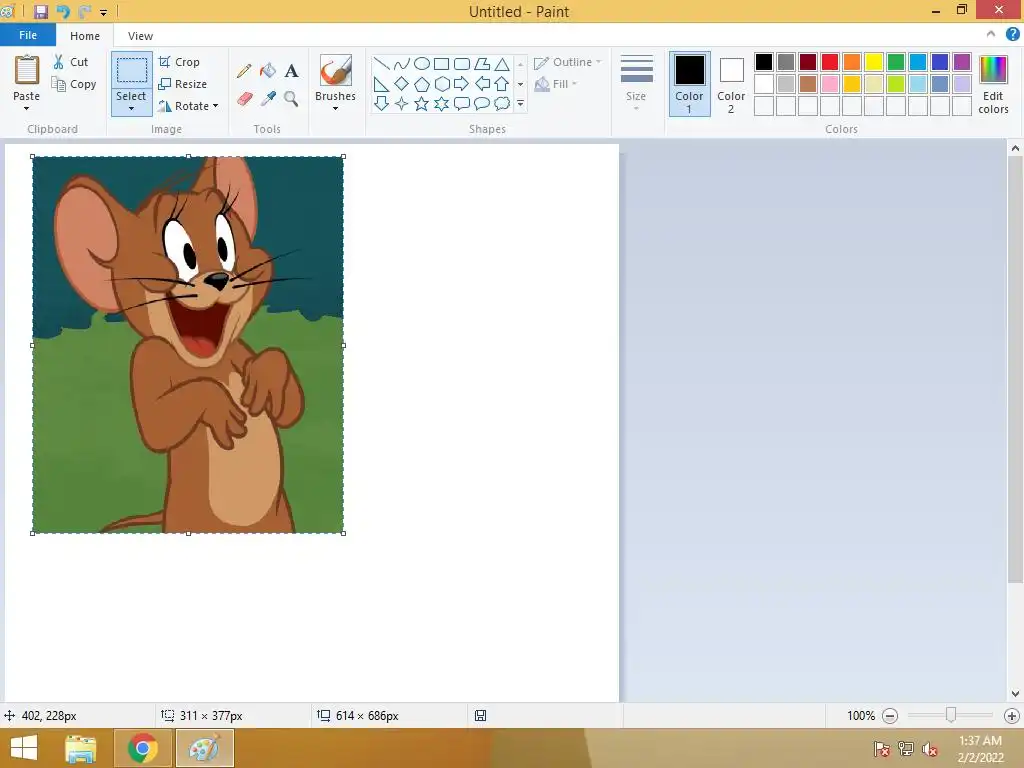Choose the Right triangle shape
Viewport: 1024px width, 768px height.
tap(381, 84)
